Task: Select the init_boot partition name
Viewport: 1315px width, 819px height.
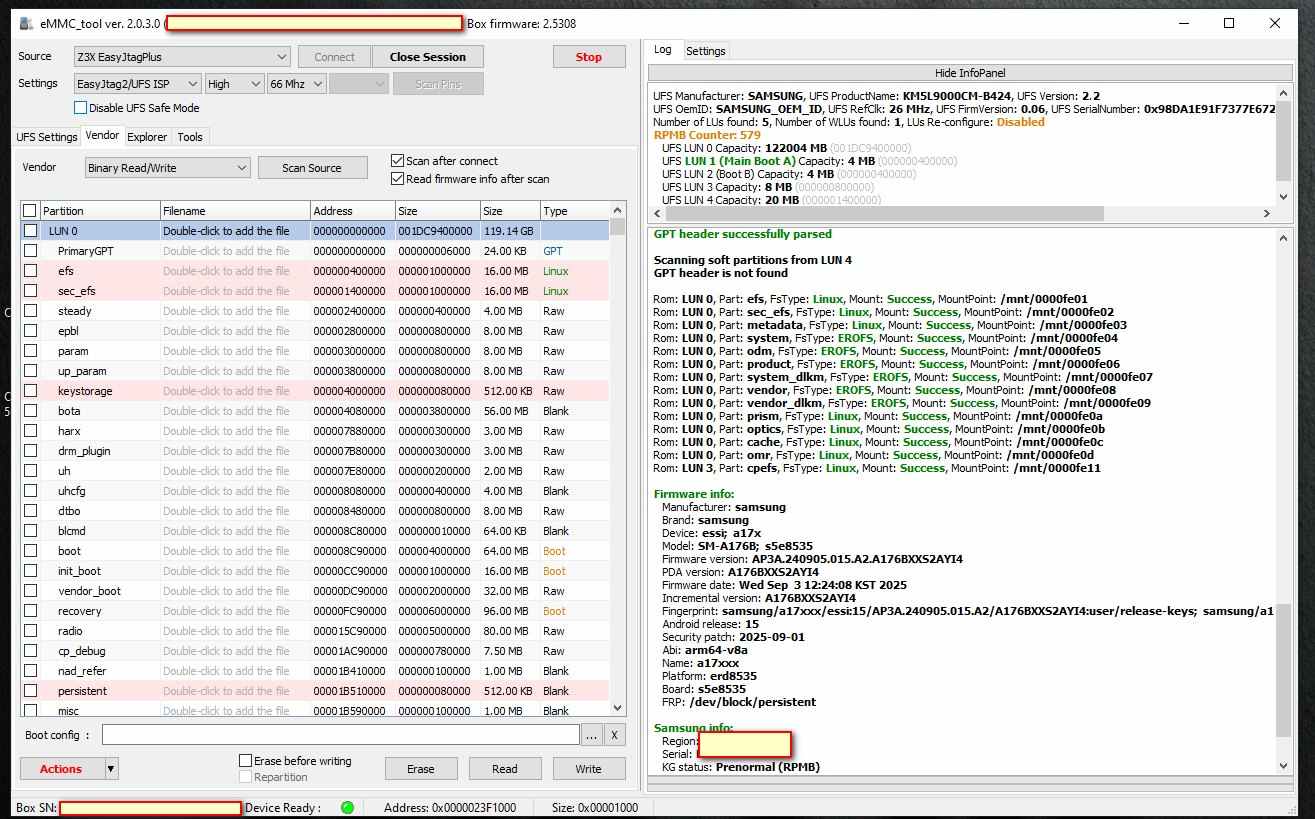Action: point(79,571)
